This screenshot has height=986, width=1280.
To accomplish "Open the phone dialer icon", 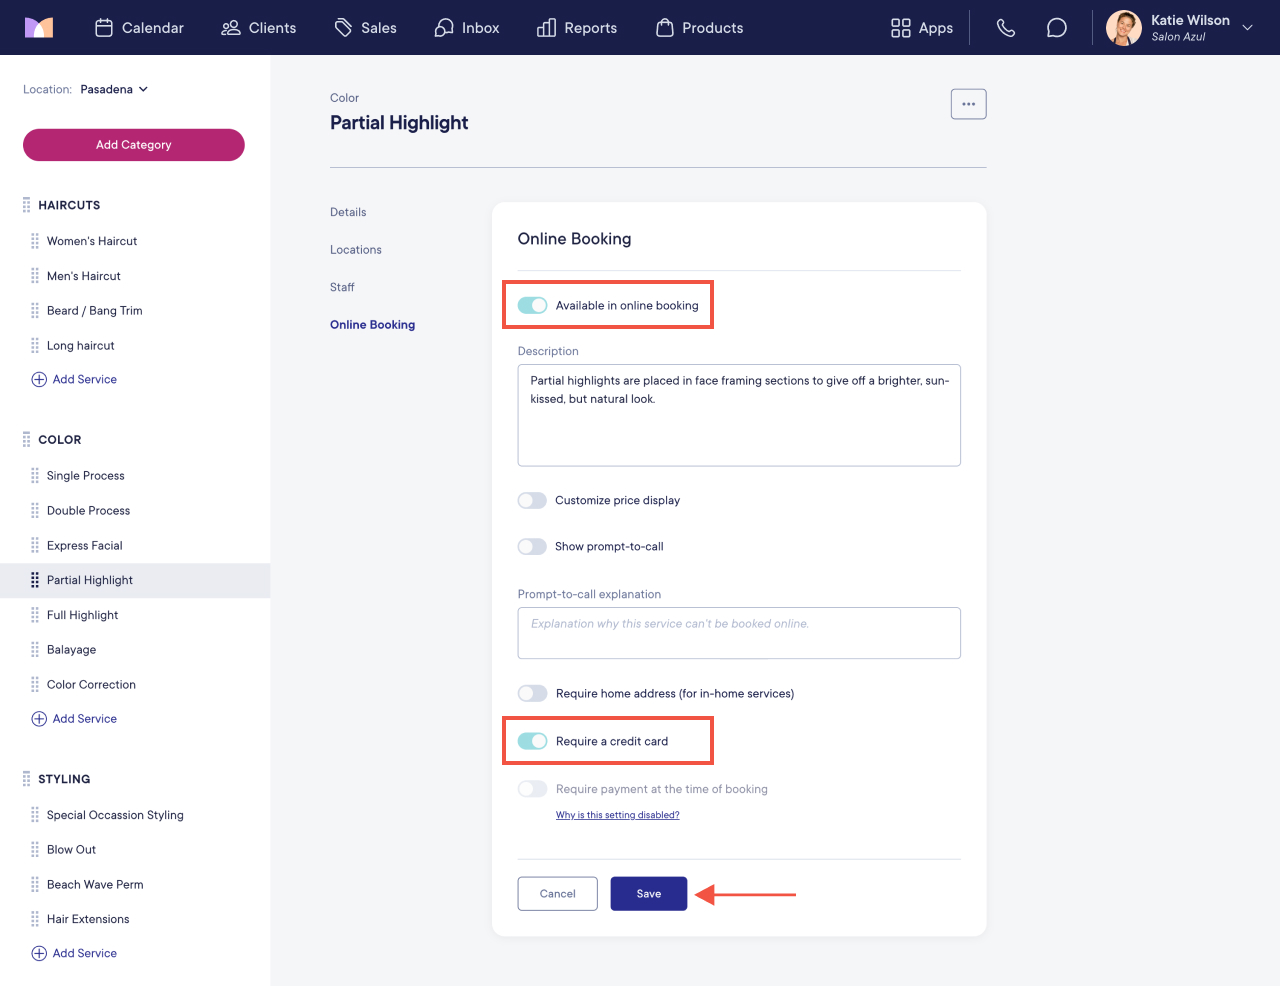I will point(1006,28).
